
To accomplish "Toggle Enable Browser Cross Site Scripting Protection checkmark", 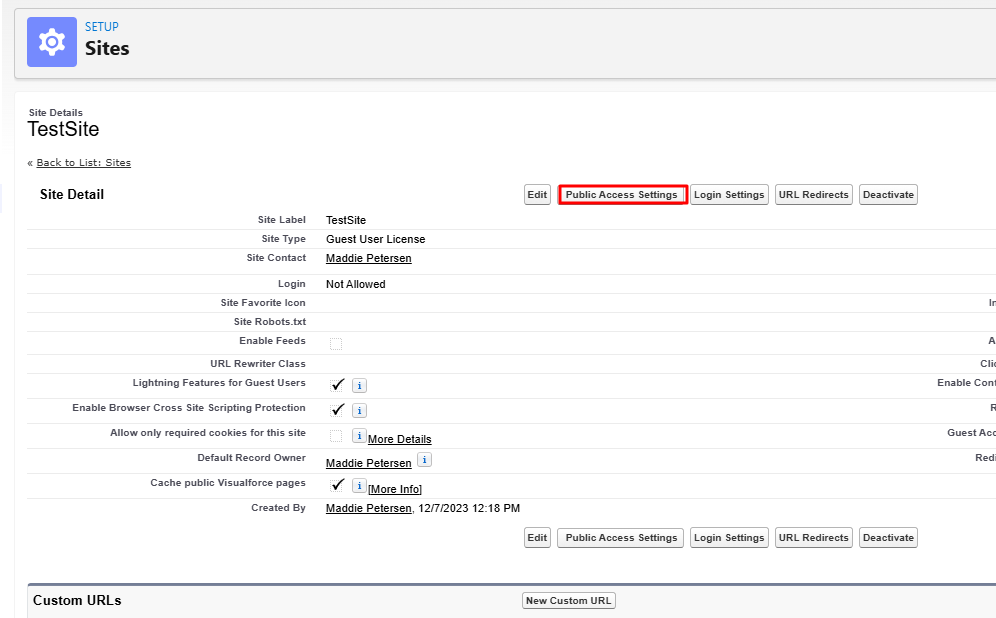I will click(337, 410).
